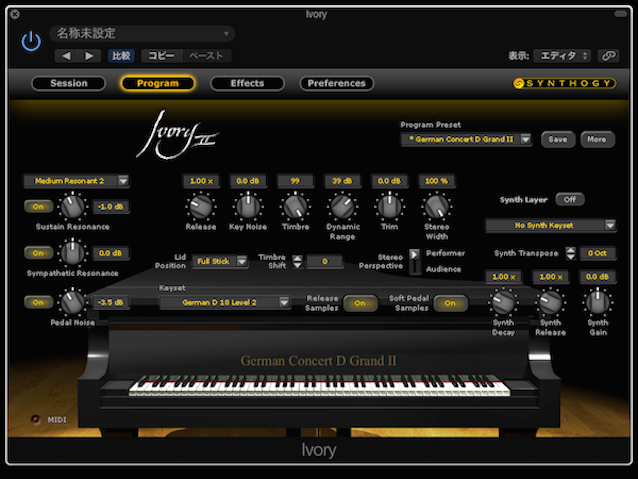Click the Stereo Width knob

(436, 206)
